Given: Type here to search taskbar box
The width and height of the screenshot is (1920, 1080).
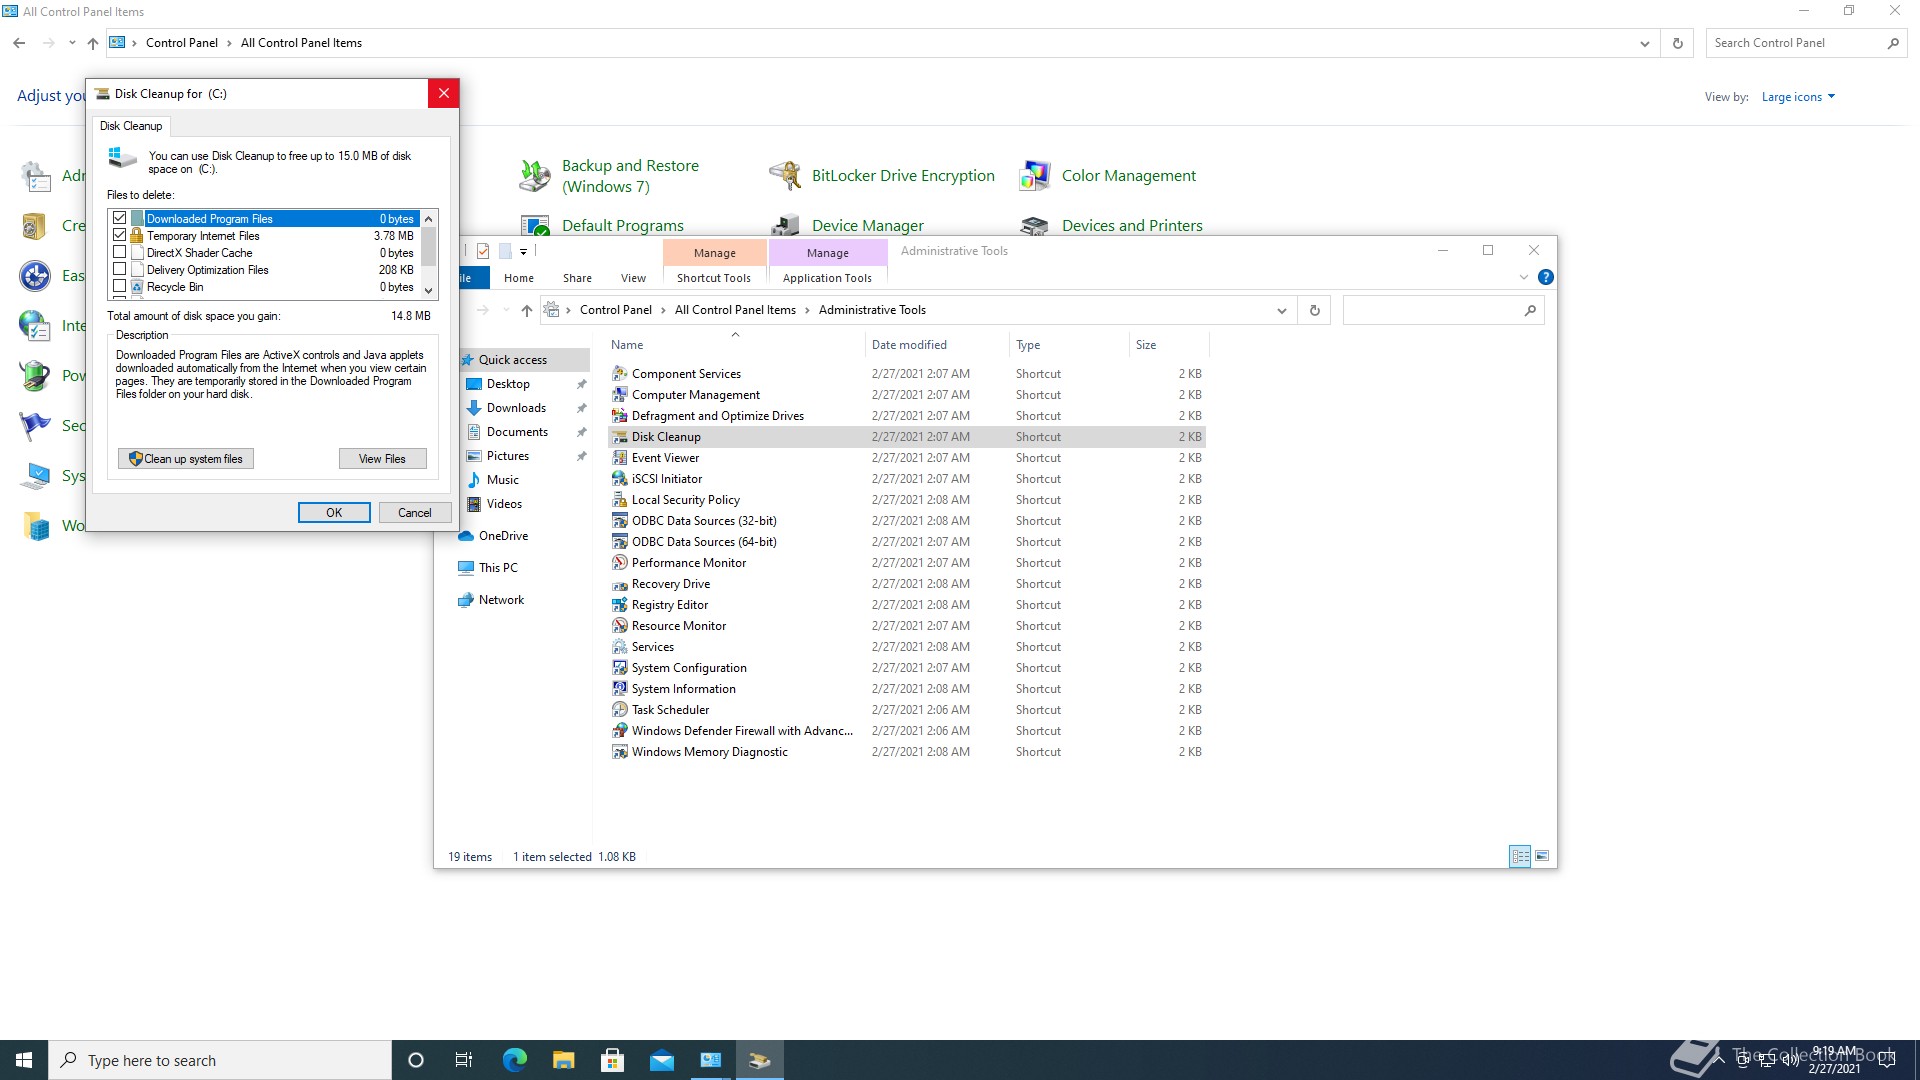Looking at the screenshot, I should 220,1060.
